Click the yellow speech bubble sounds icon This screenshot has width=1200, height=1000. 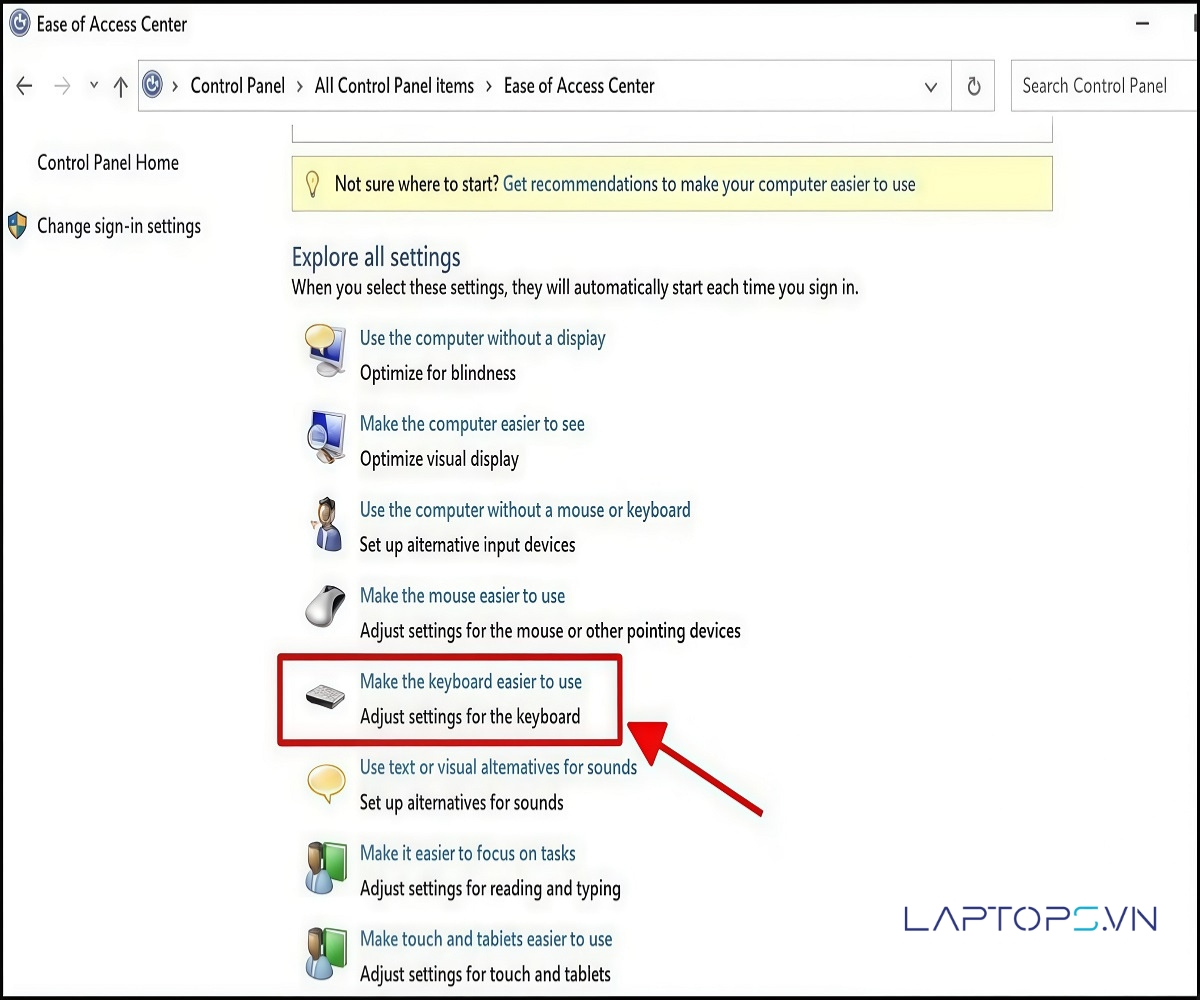click(326, 782)
